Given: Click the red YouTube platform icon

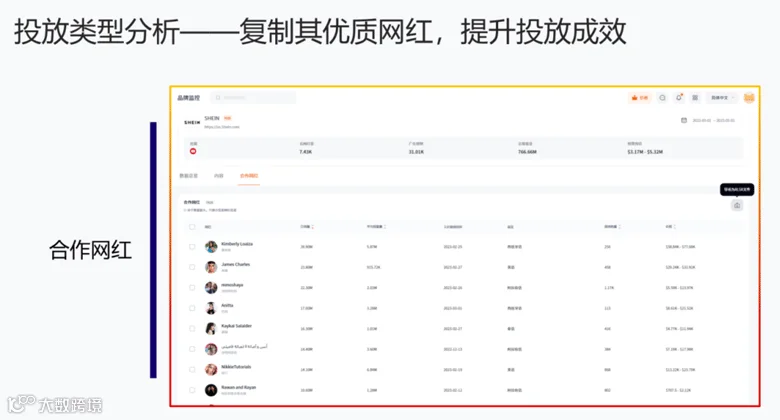Looking at the screenshot, I should pos(193,151).
